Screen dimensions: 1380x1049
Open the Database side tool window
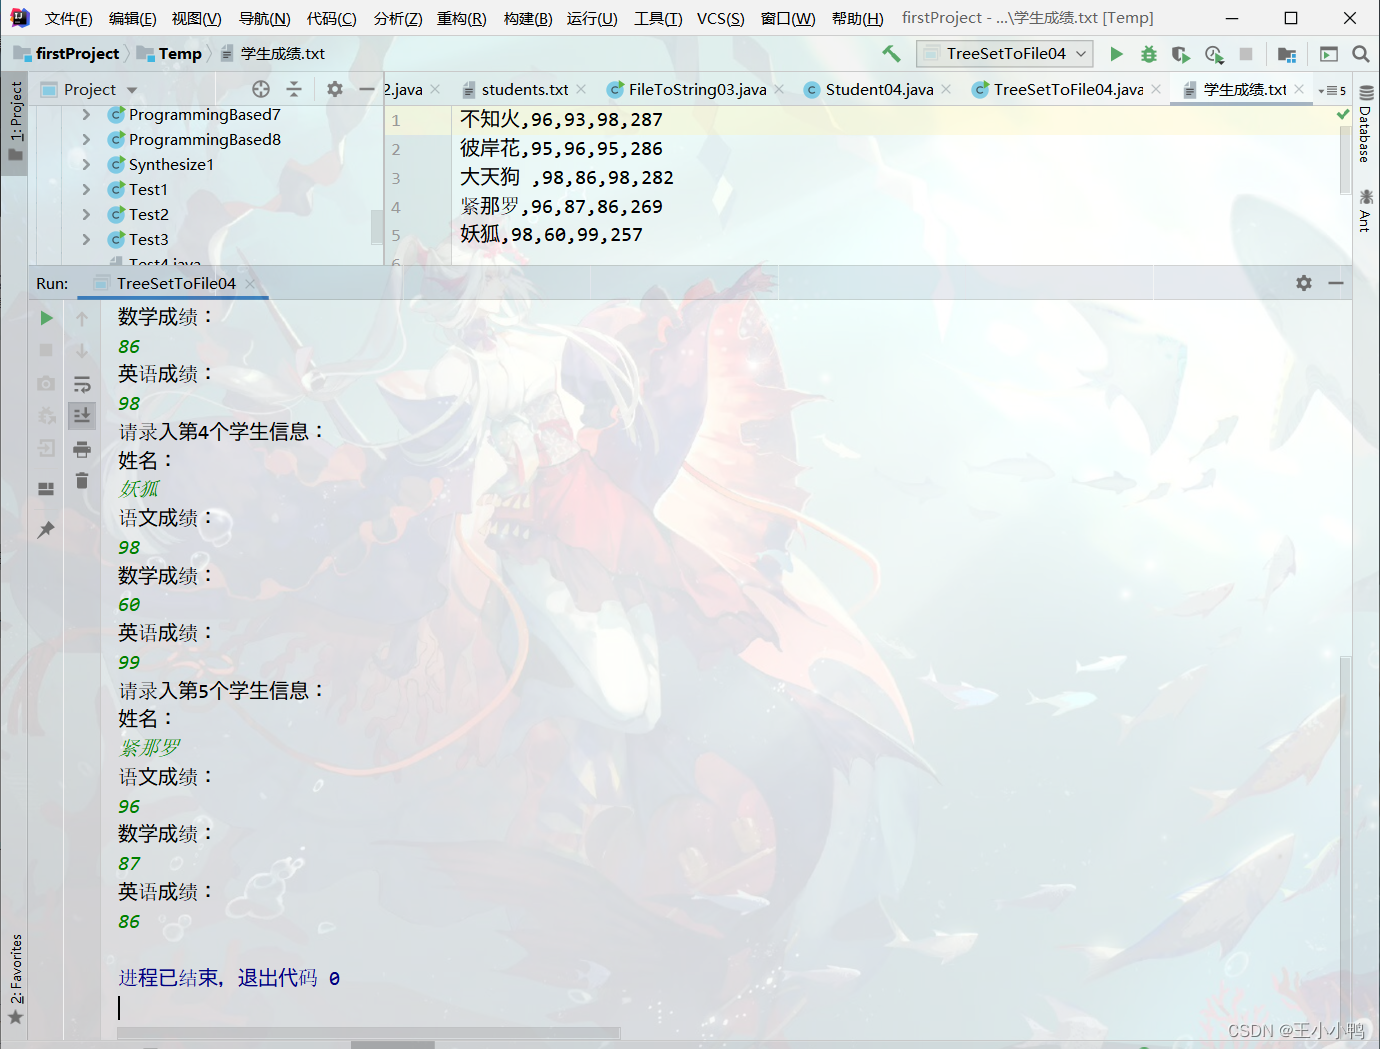click(1366, 123)
